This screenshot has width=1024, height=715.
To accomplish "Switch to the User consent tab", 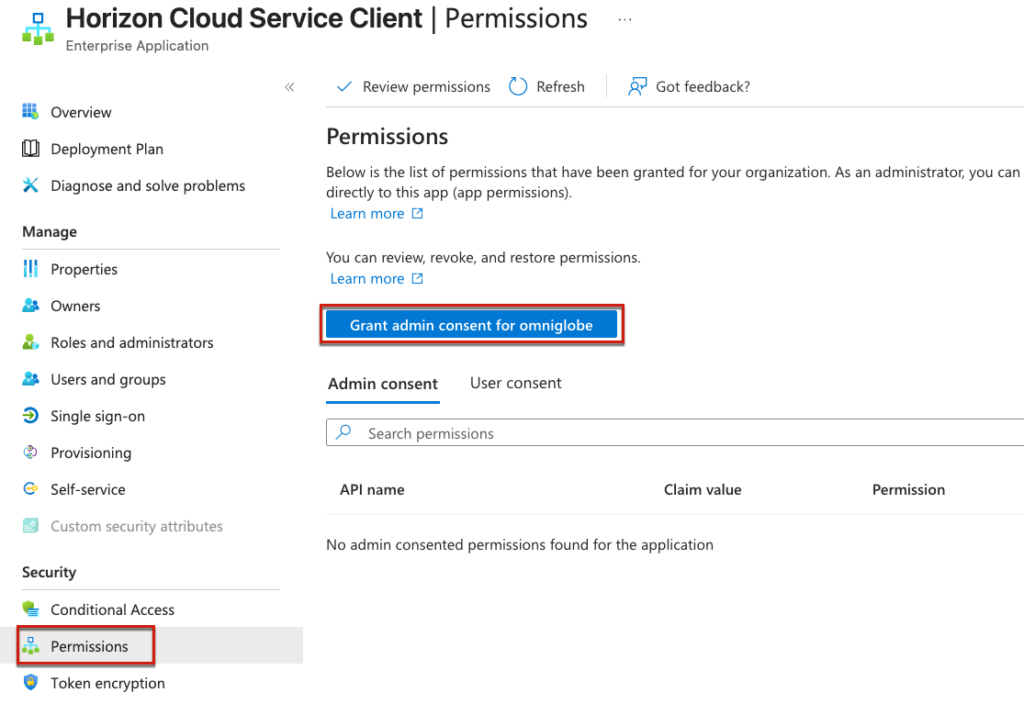I will click(515, 383).
